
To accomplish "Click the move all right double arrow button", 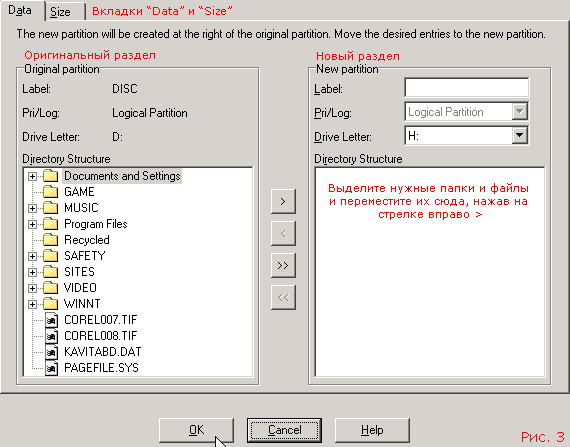I will (x=283, y=266).
